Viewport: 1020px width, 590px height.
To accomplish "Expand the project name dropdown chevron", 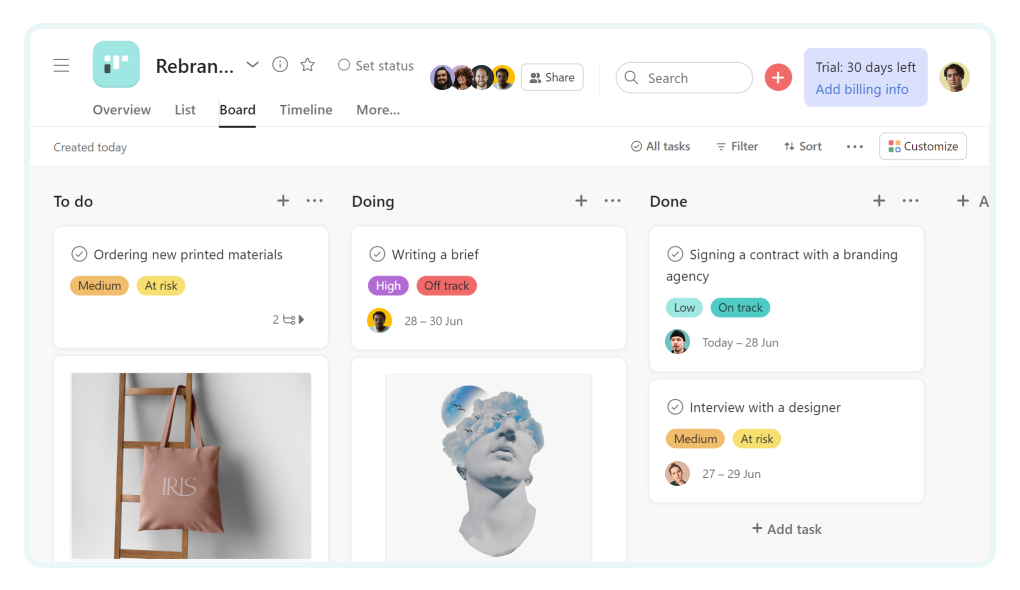I will coord(252,64).
